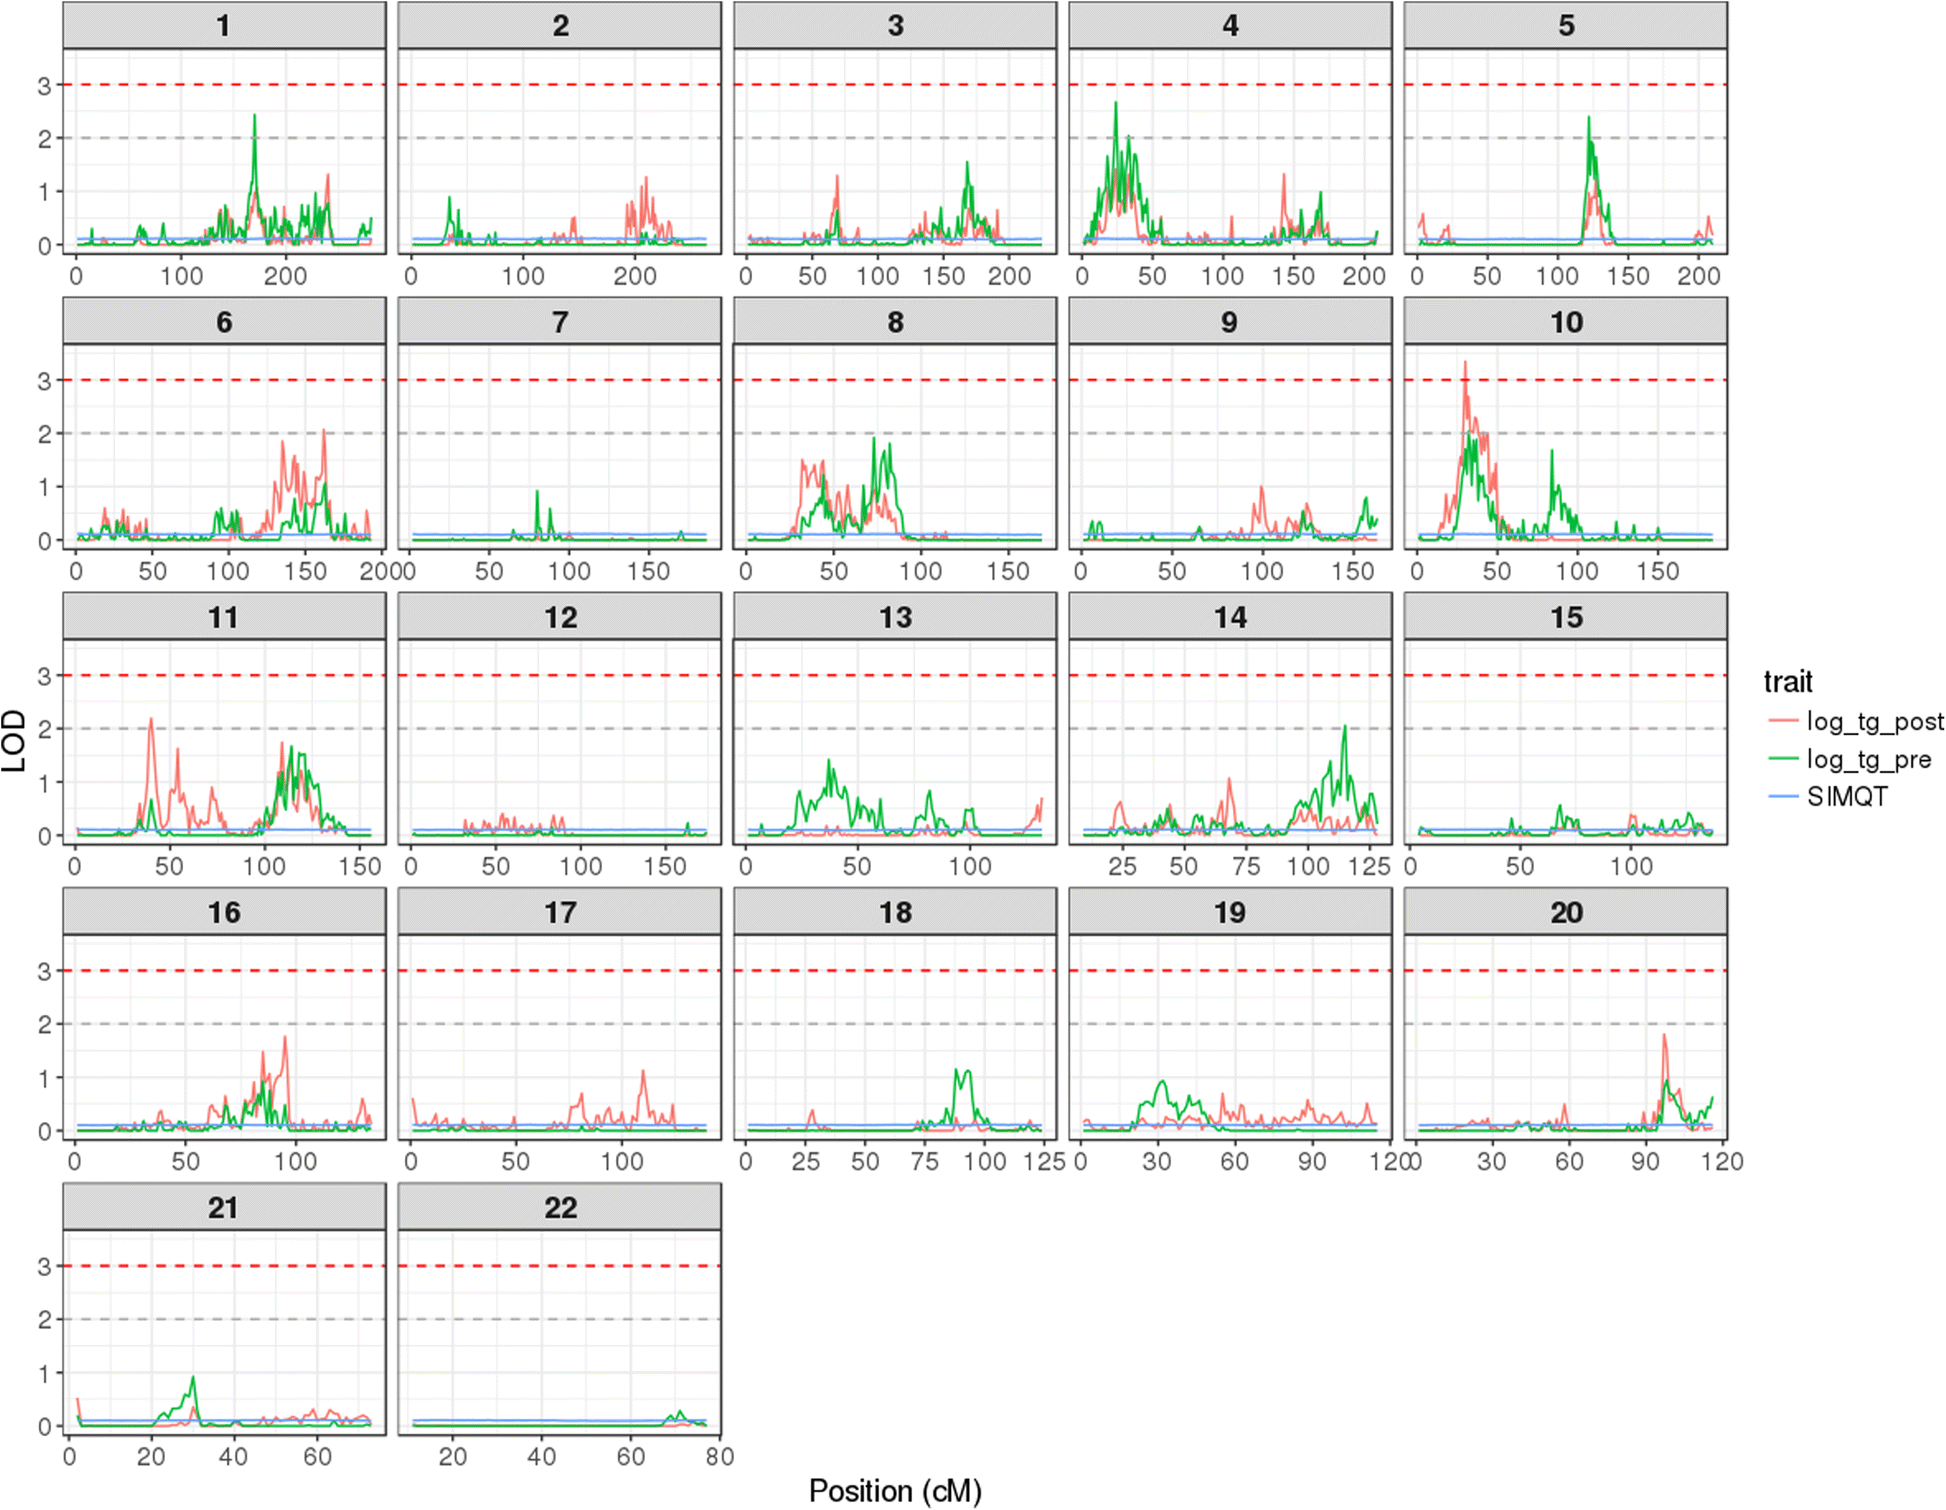Click the chromosome 16 panel header

pyautogui.click(x=224, y=911)
